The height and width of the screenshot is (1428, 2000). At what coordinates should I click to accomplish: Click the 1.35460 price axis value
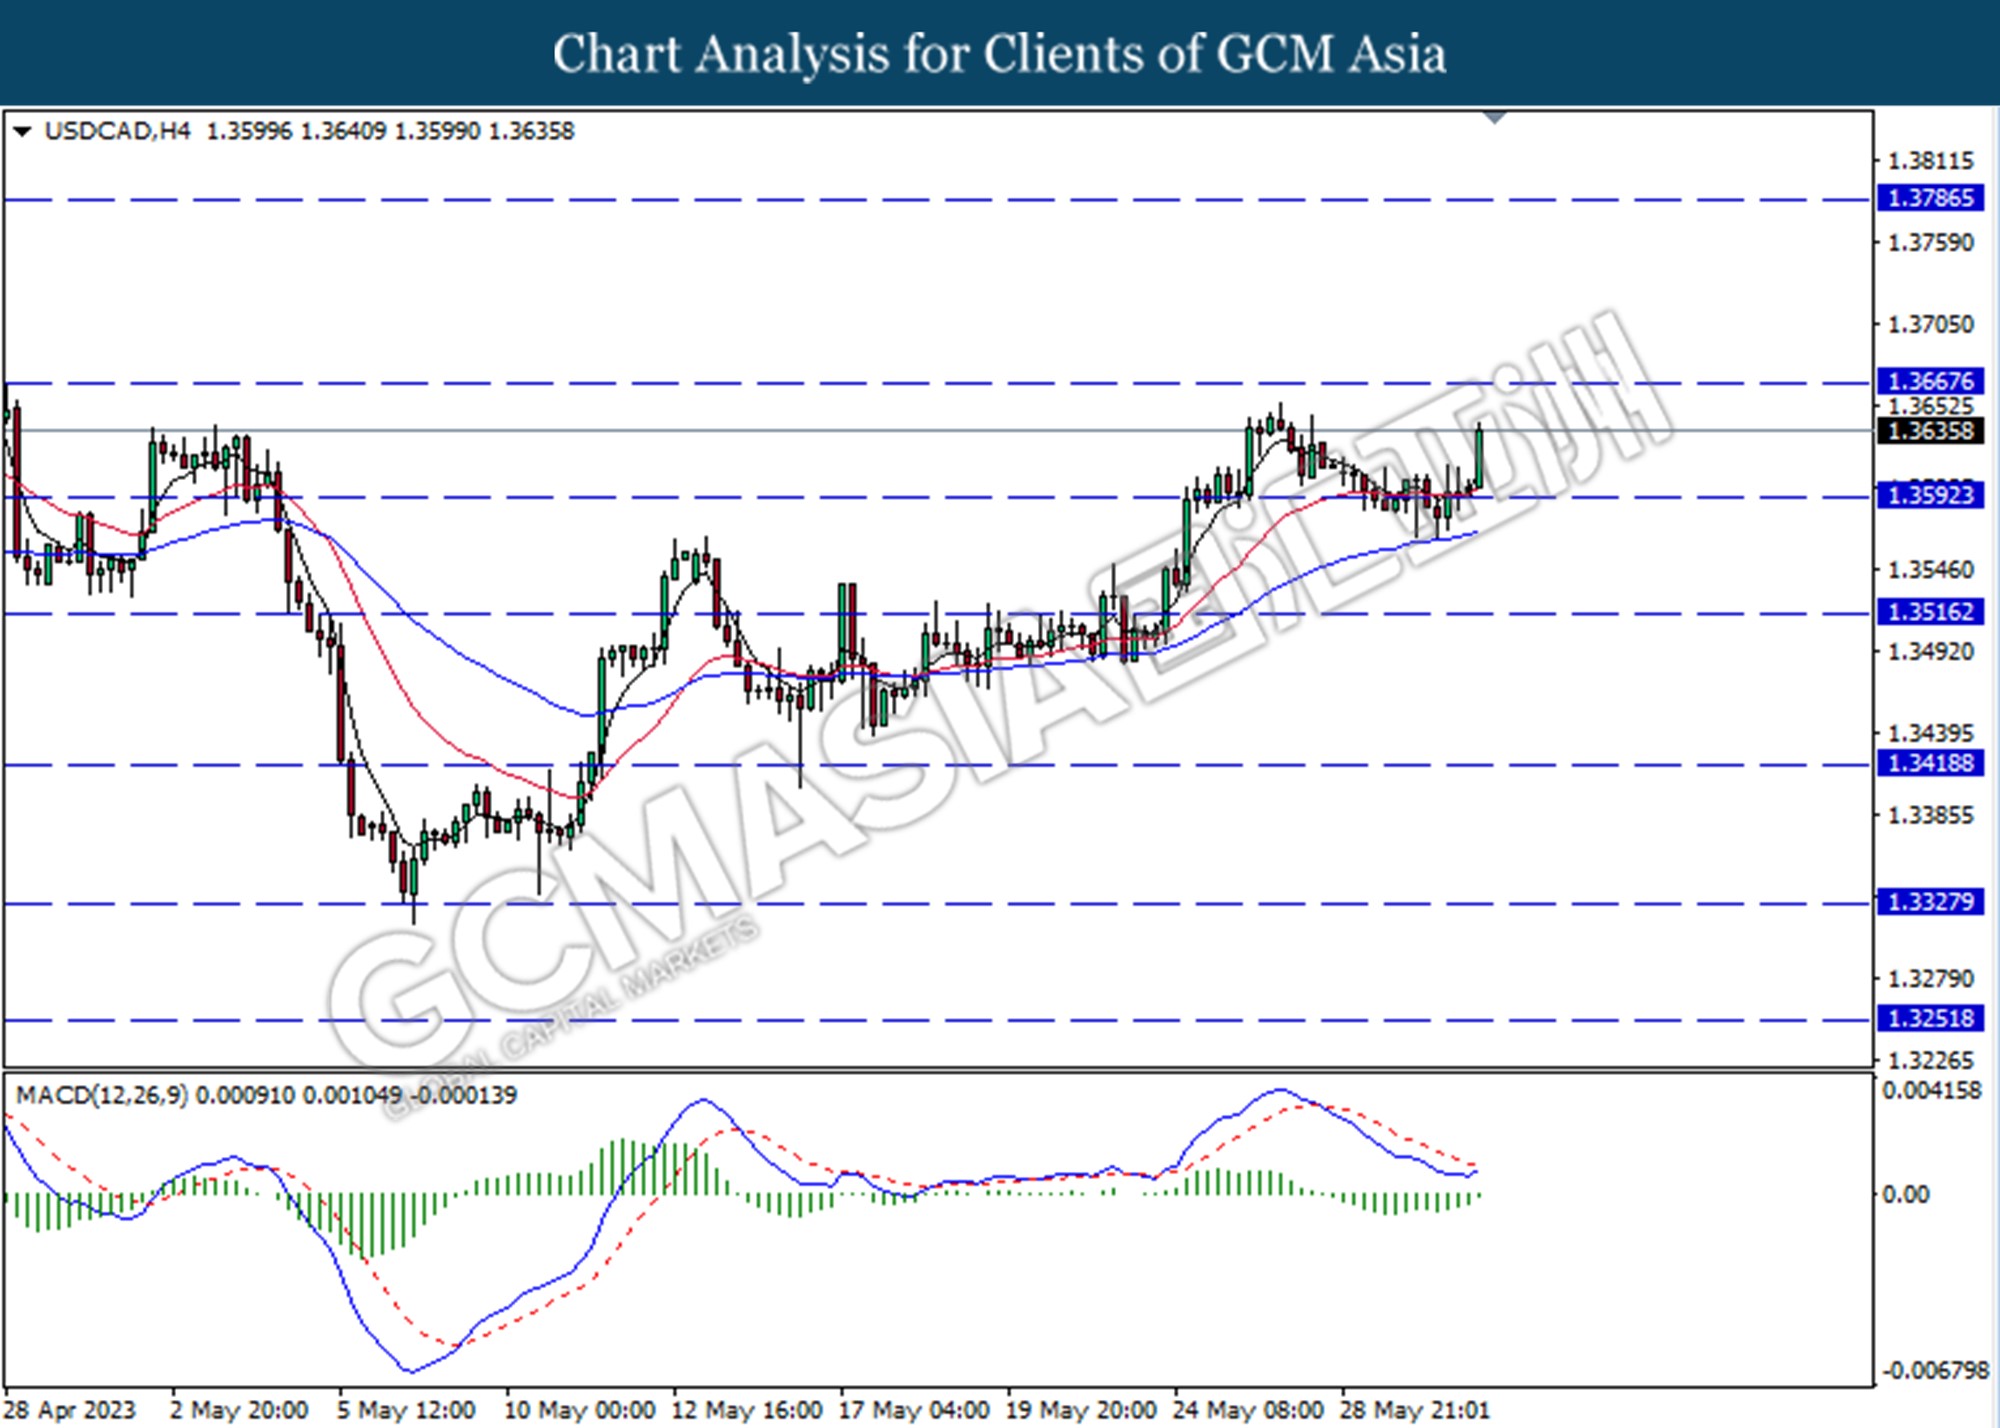point(1931,569)
